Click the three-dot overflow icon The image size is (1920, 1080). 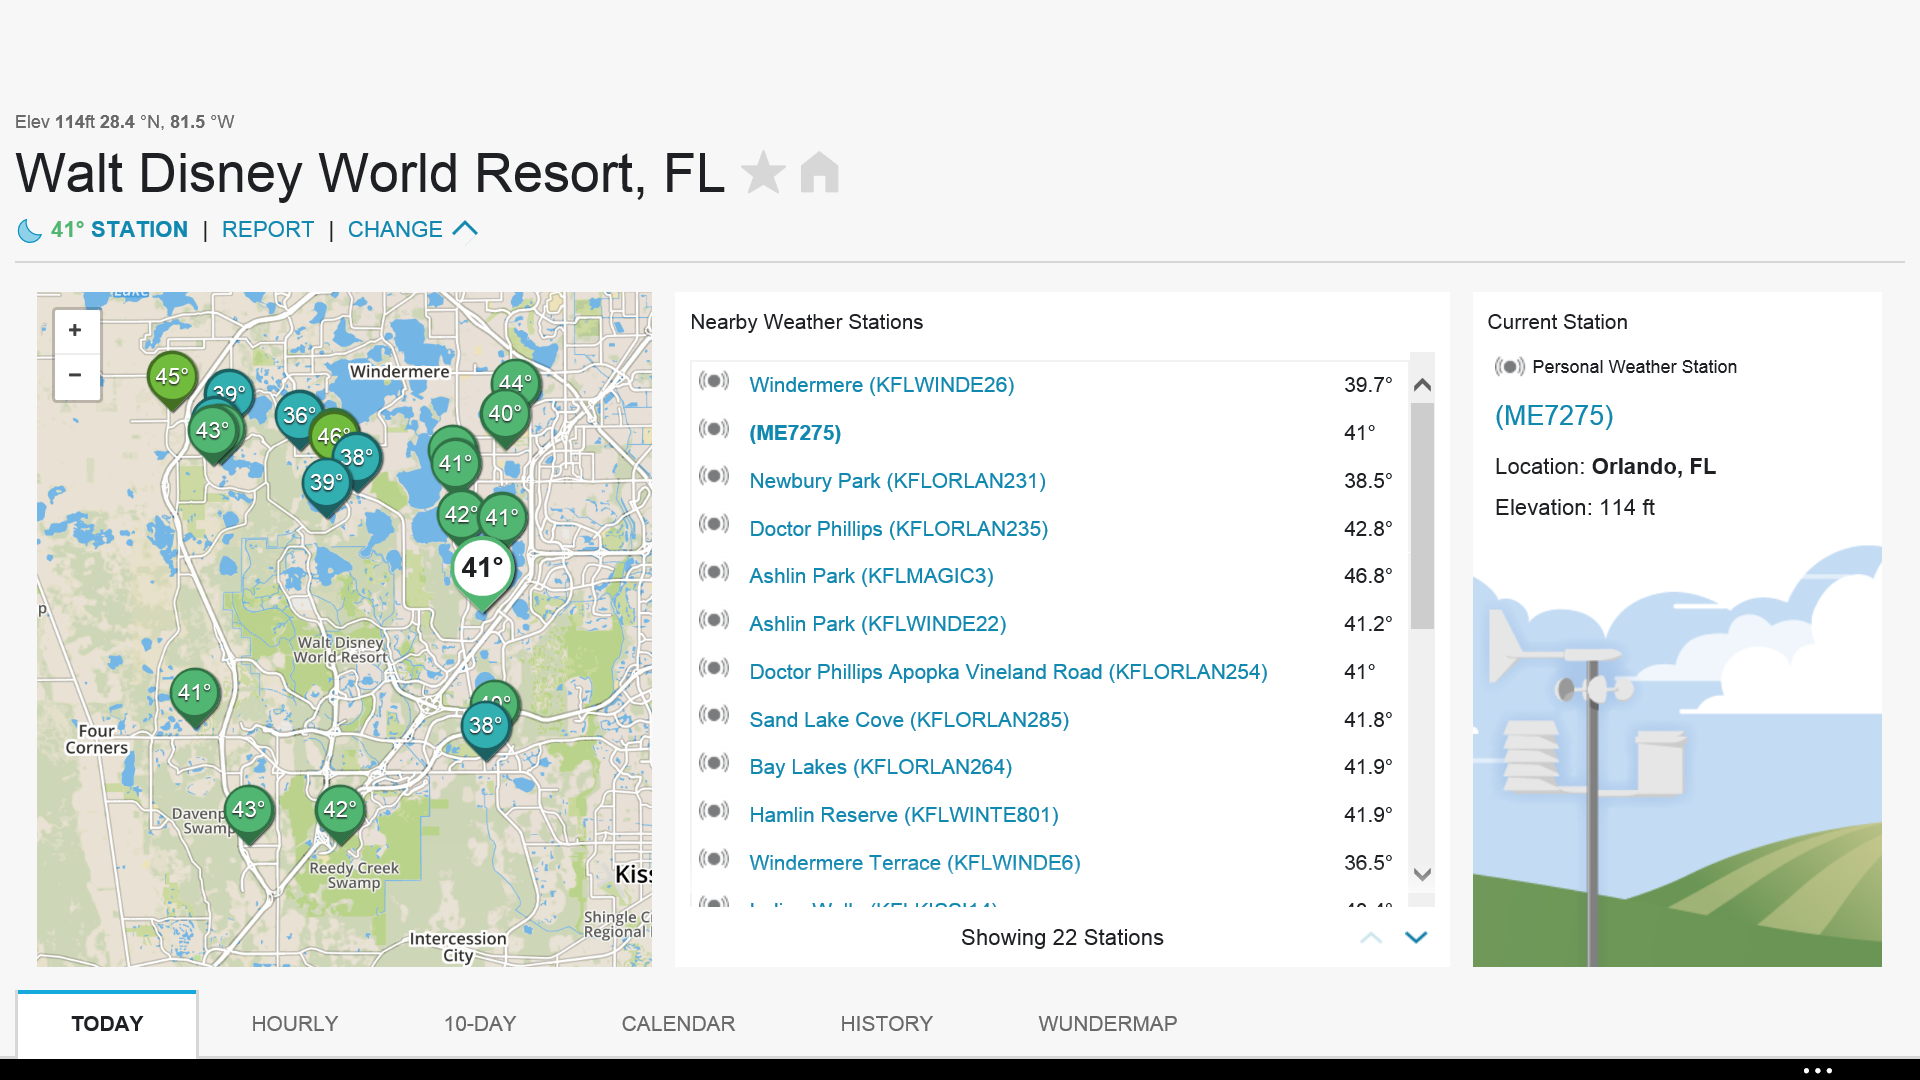pos(1817,1070)
